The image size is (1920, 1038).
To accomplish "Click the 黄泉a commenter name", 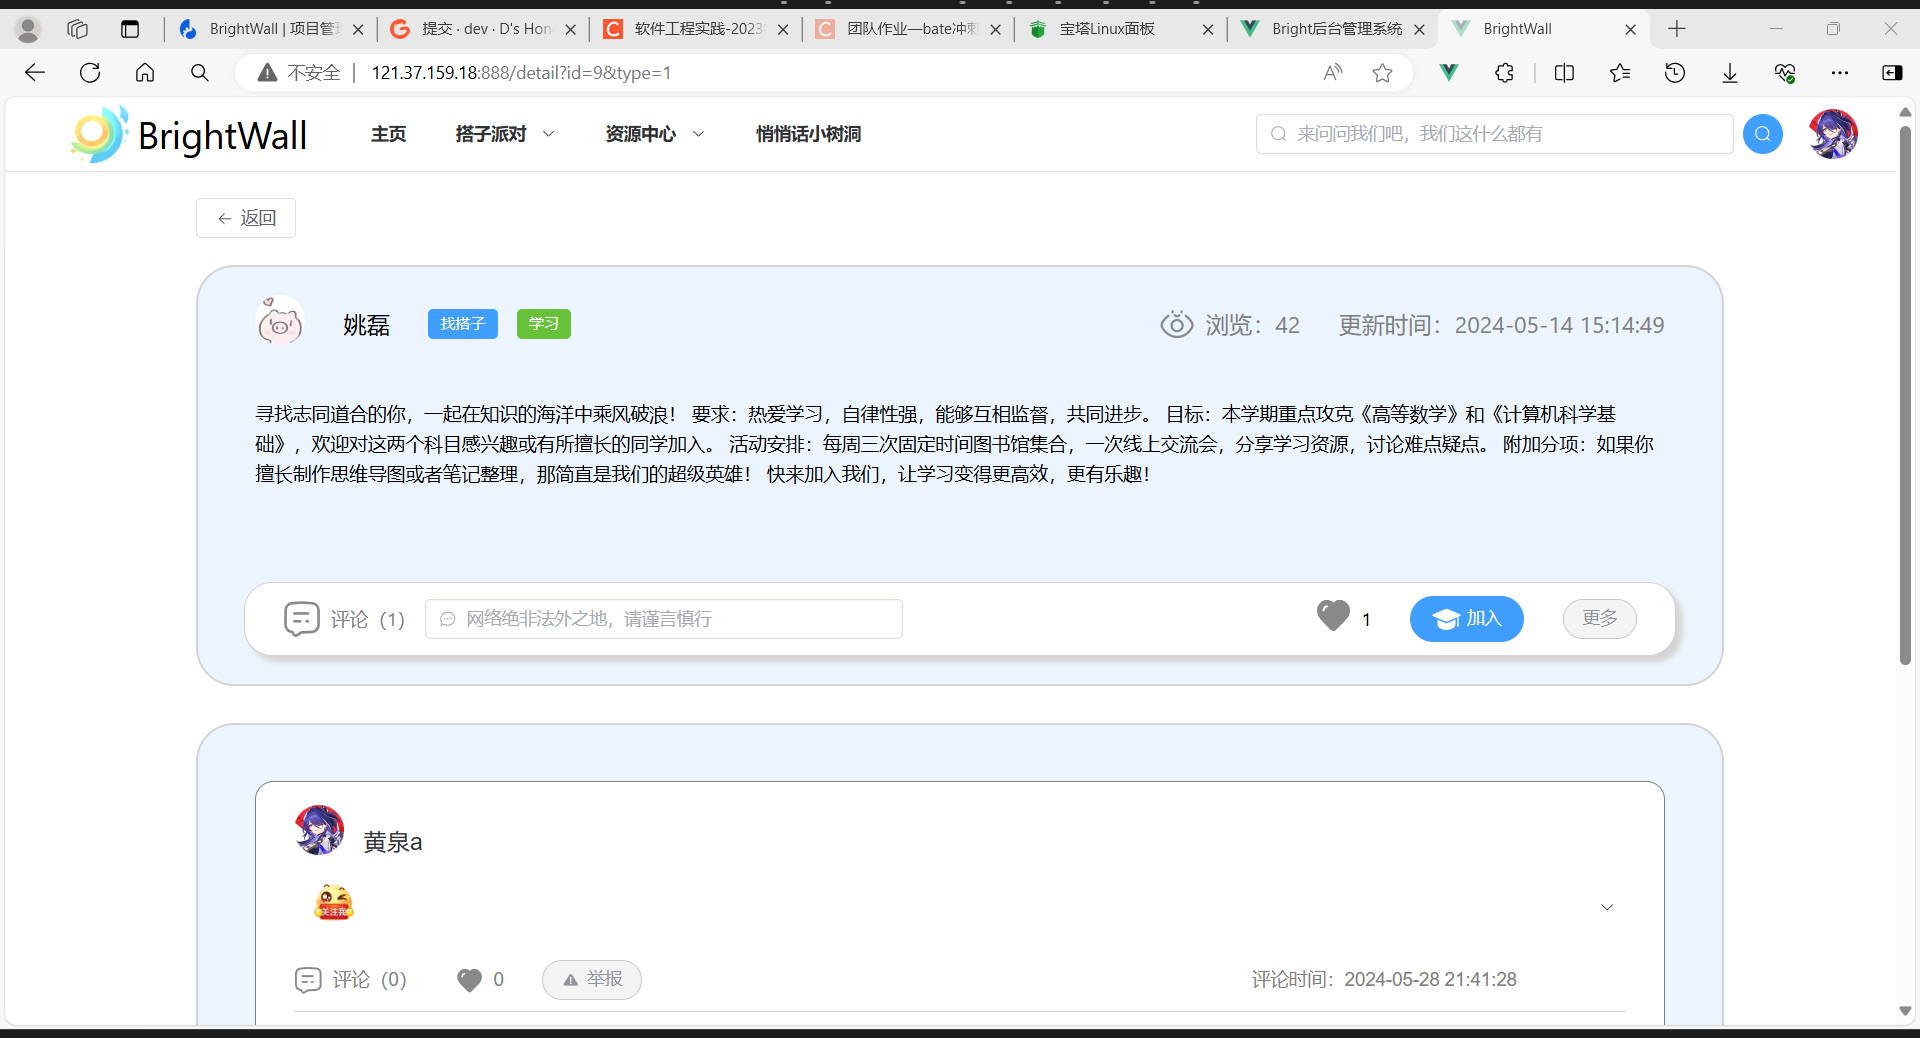I will coord(393,842).
